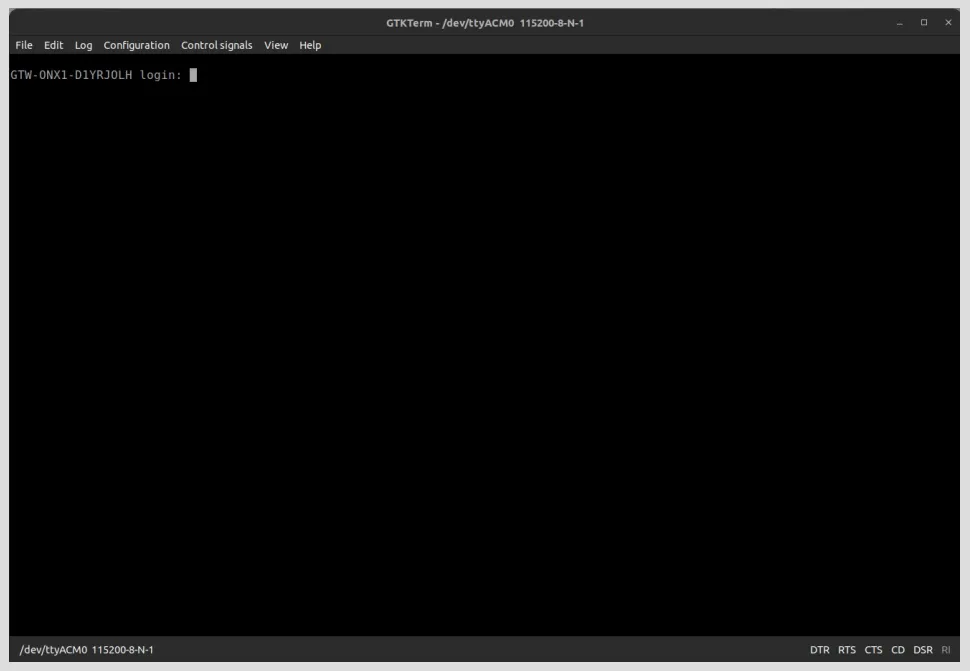Click the DSR signal indicator
The height and width of the screenshot is (671, 970).
tap(923, 650)
